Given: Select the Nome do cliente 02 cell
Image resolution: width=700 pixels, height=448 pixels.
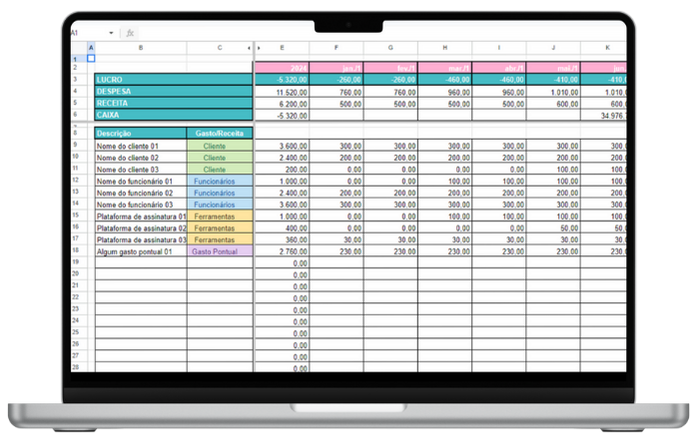Looking at the screenshot, I should [x=141, y=158].
